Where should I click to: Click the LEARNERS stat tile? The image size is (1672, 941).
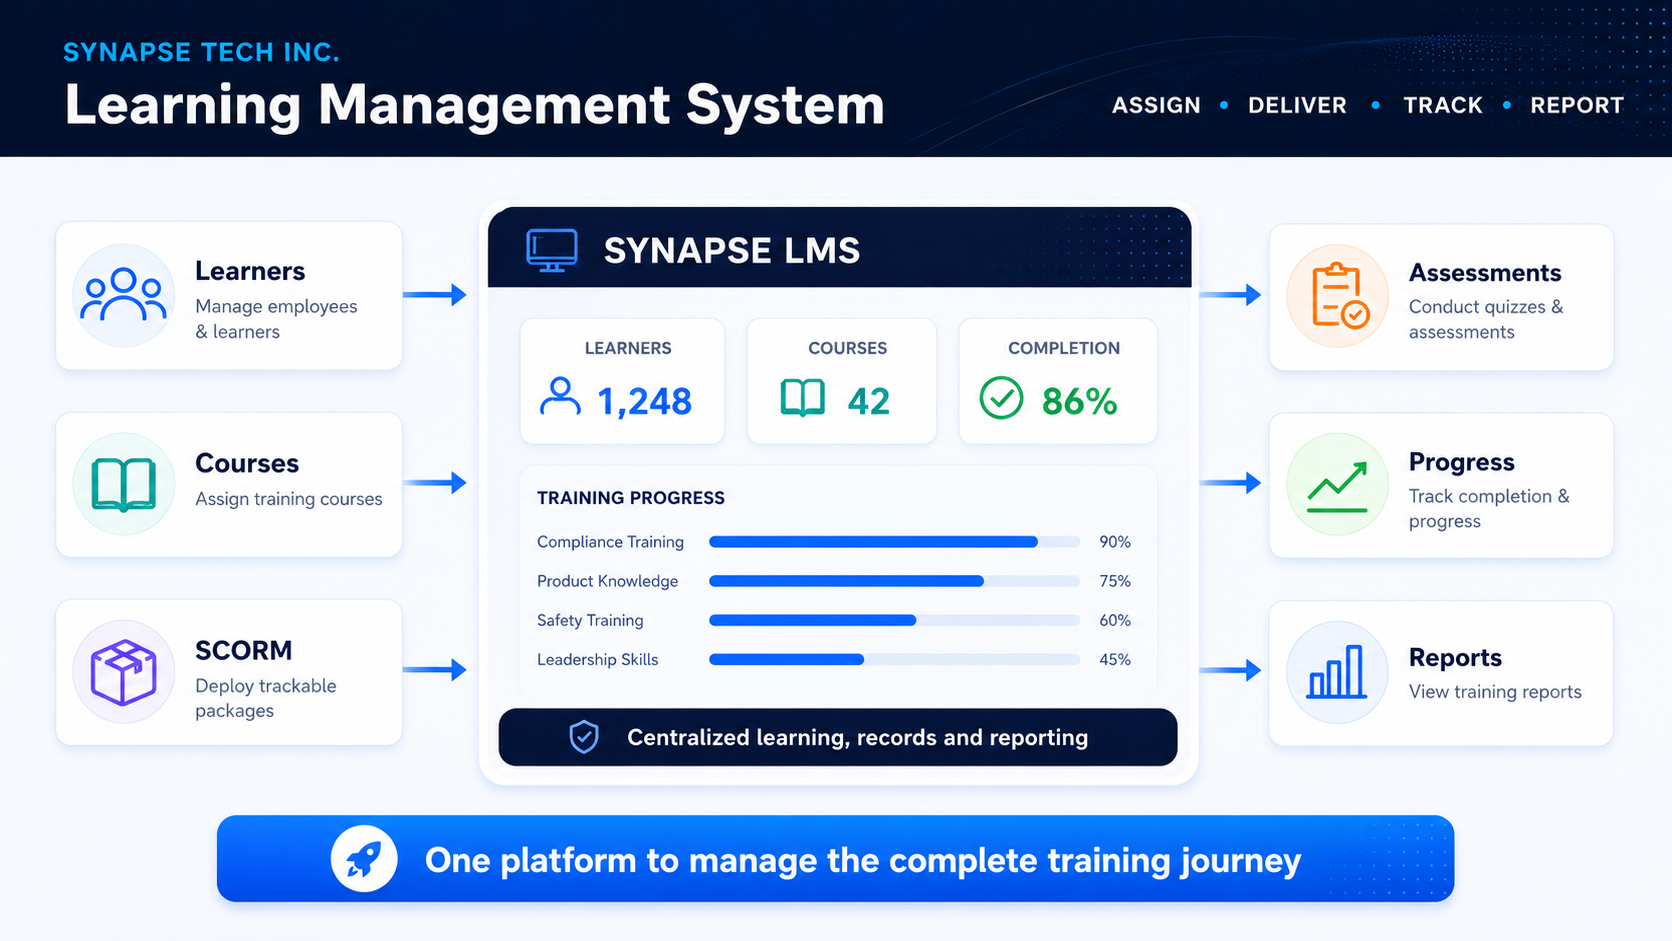click(x=622, y=381)
